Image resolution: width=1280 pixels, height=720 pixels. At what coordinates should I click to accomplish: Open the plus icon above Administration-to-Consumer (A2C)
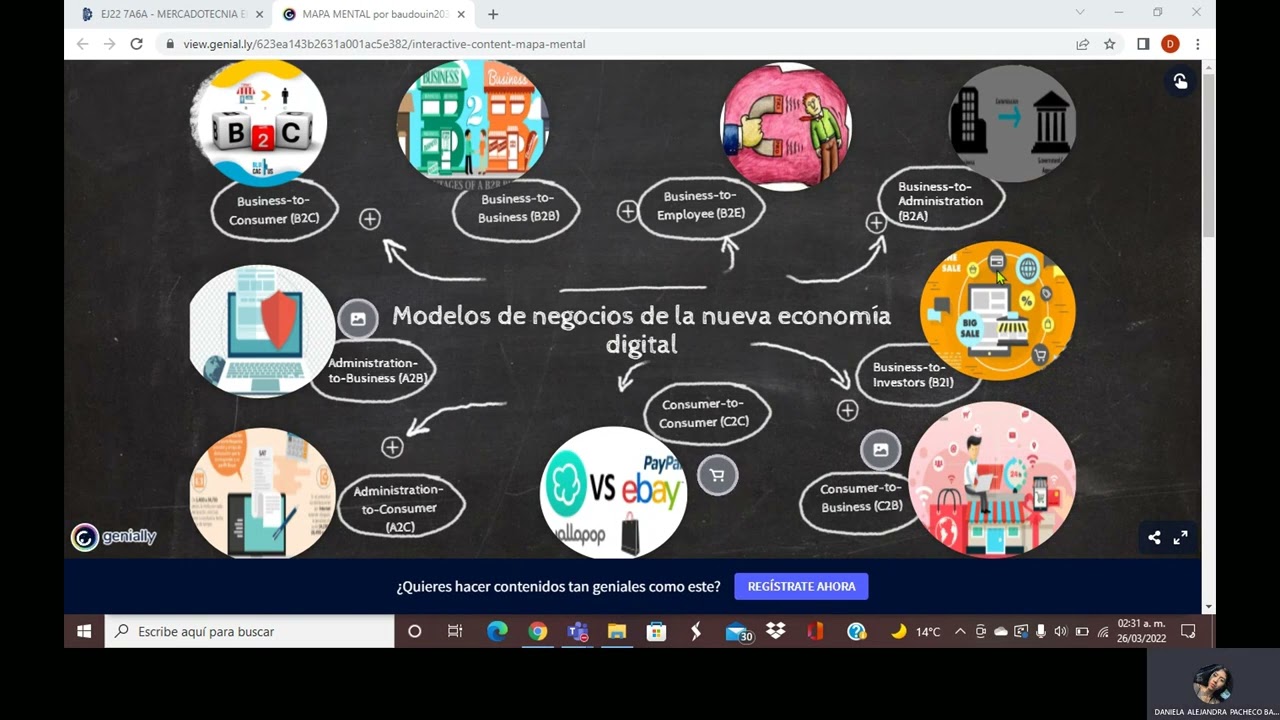pyautogui.click(x=392, y=447)
